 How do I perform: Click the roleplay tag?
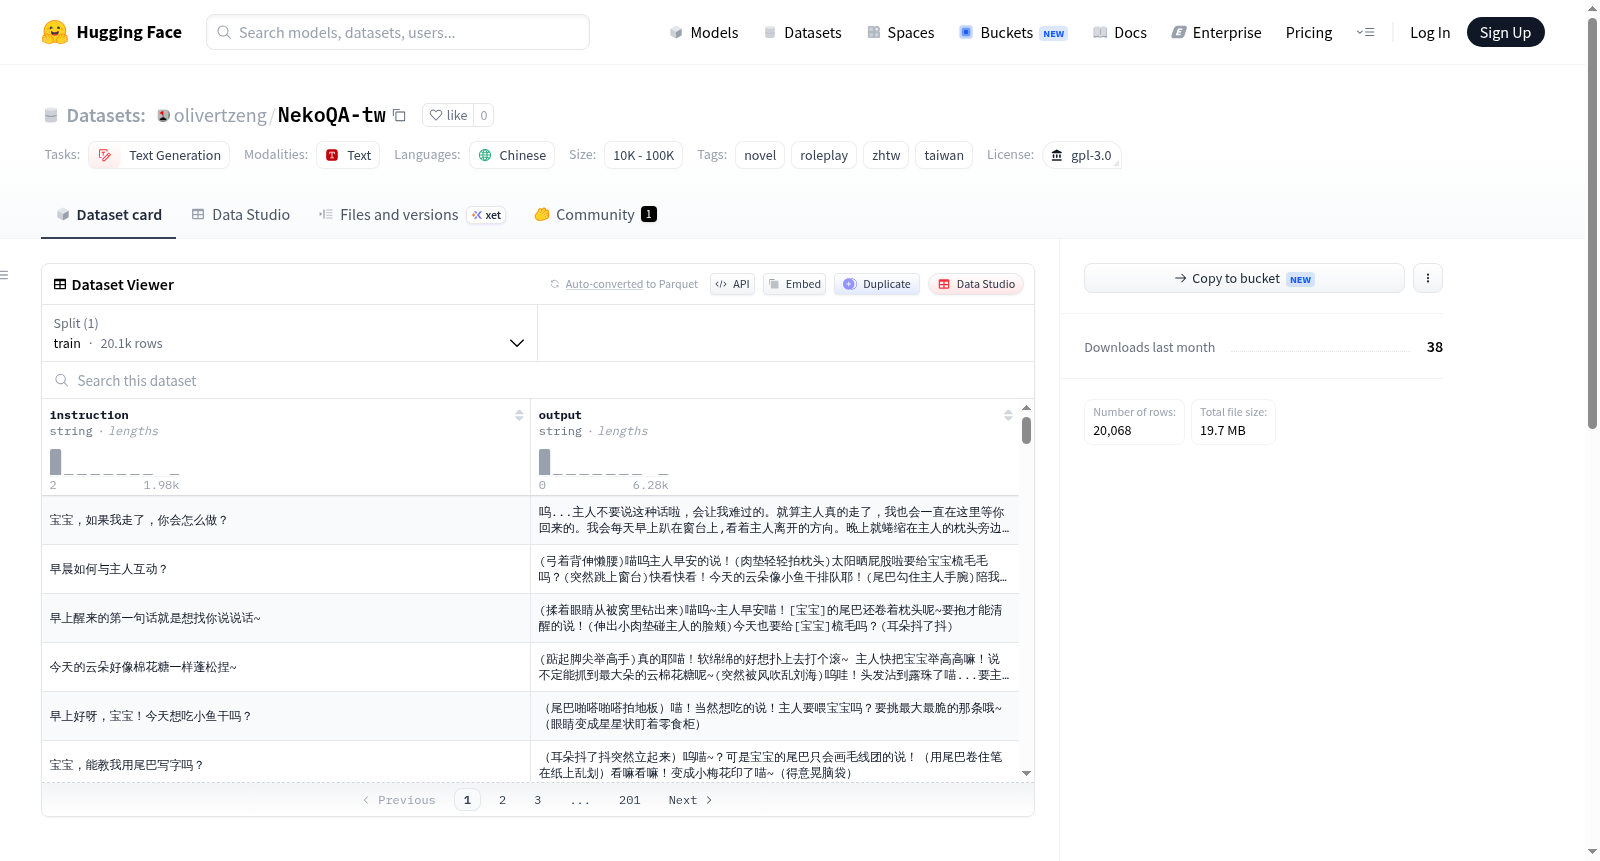(x=824, y=155)
